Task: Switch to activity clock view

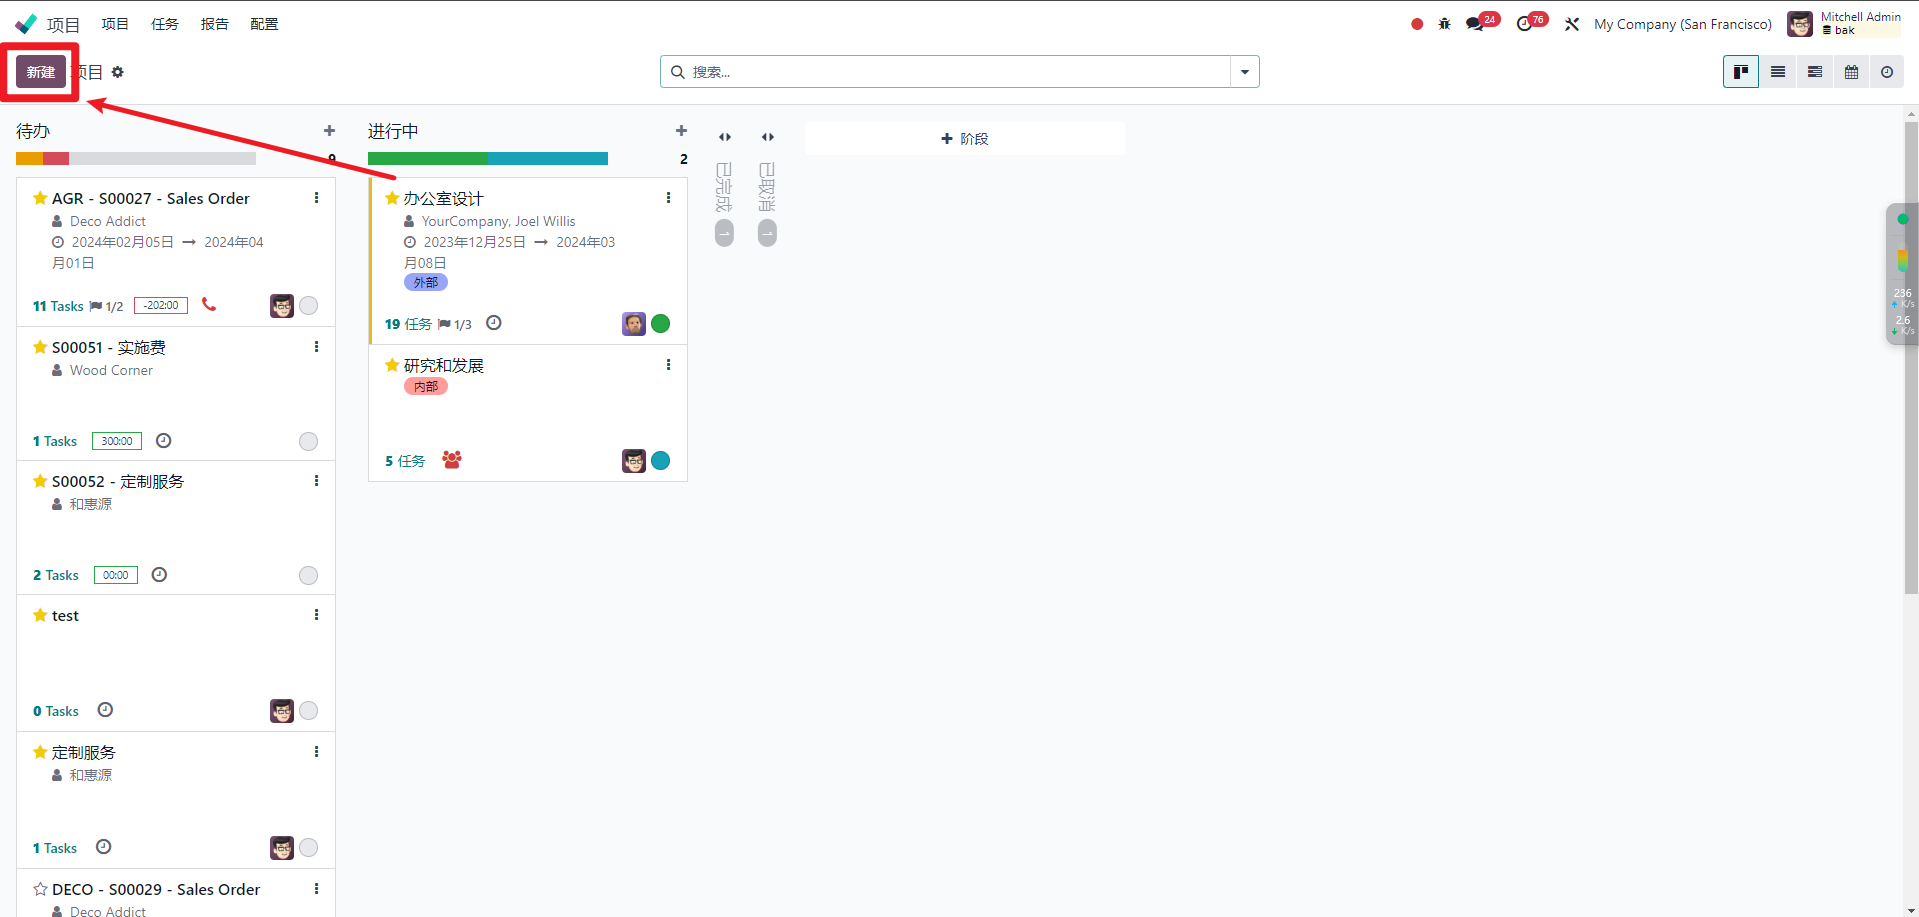Action: (x=1887, y=72)
